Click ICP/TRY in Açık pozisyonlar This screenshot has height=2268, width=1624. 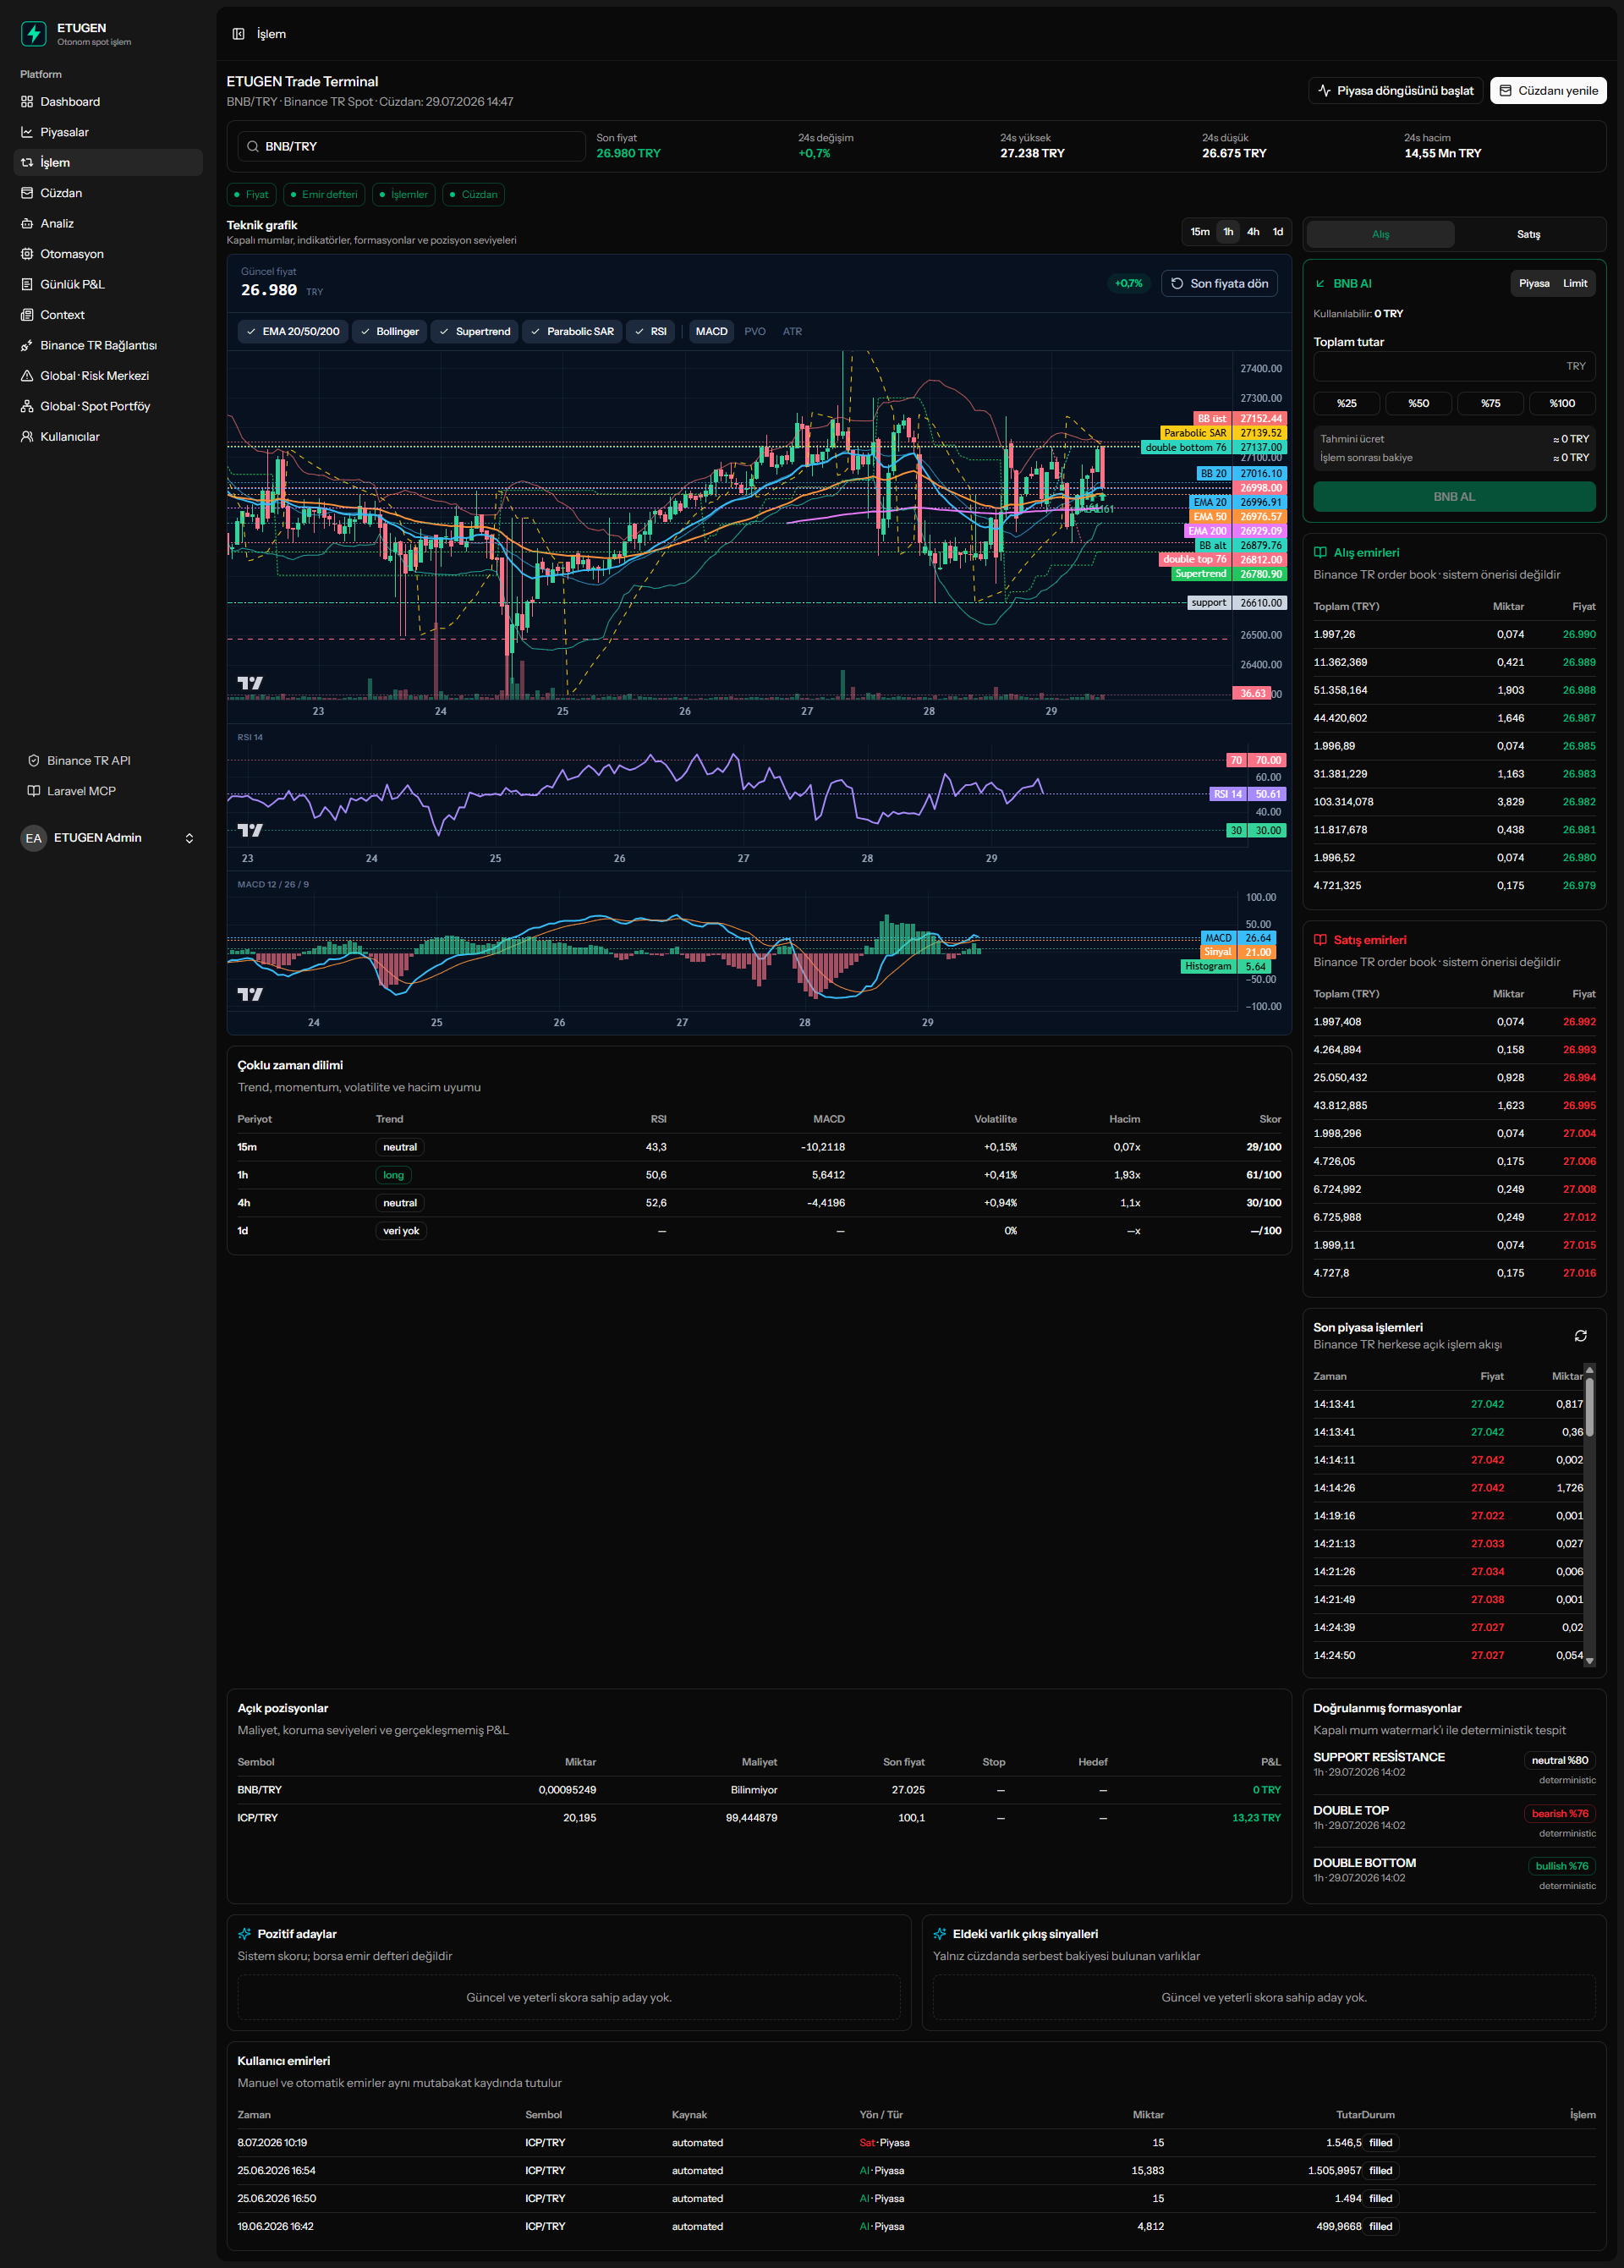pos(257,1818)
